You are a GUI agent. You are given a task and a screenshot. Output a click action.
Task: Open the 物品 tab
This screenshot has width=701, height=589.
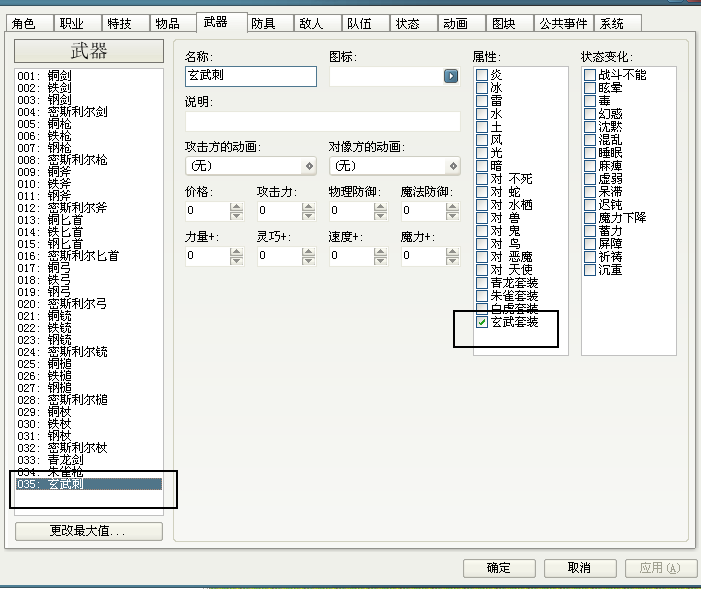[x=173, y=23]
